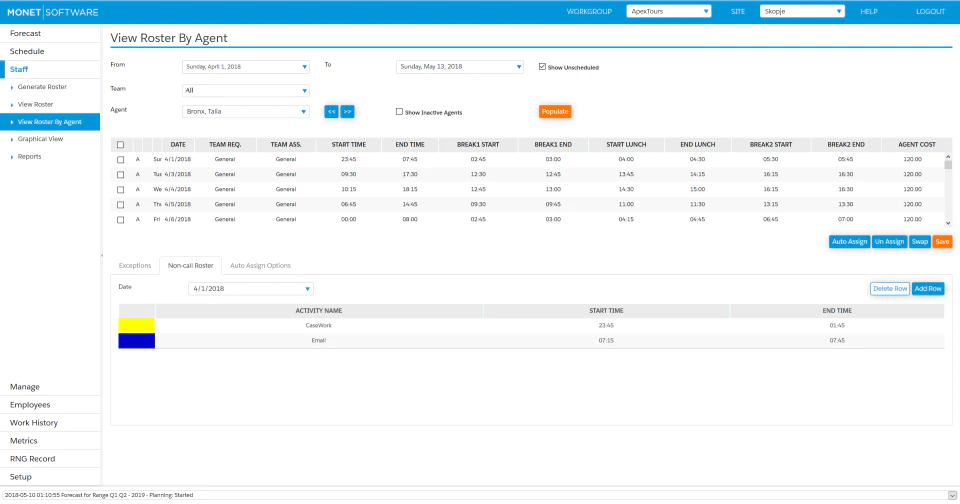
Task: Open the status bar dropdown arrow
Action: point(952,495)
